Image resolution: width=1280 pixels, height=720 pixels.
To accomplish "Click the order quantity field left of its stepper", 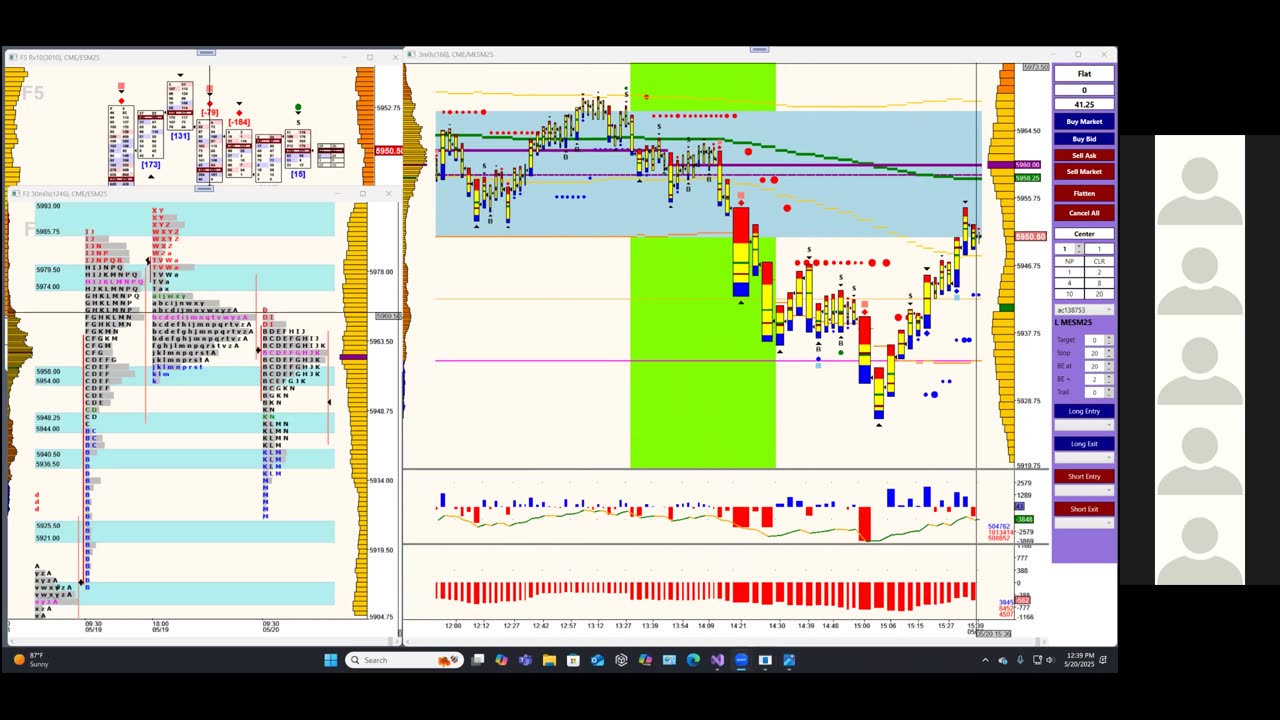I will pos(1065,249).
